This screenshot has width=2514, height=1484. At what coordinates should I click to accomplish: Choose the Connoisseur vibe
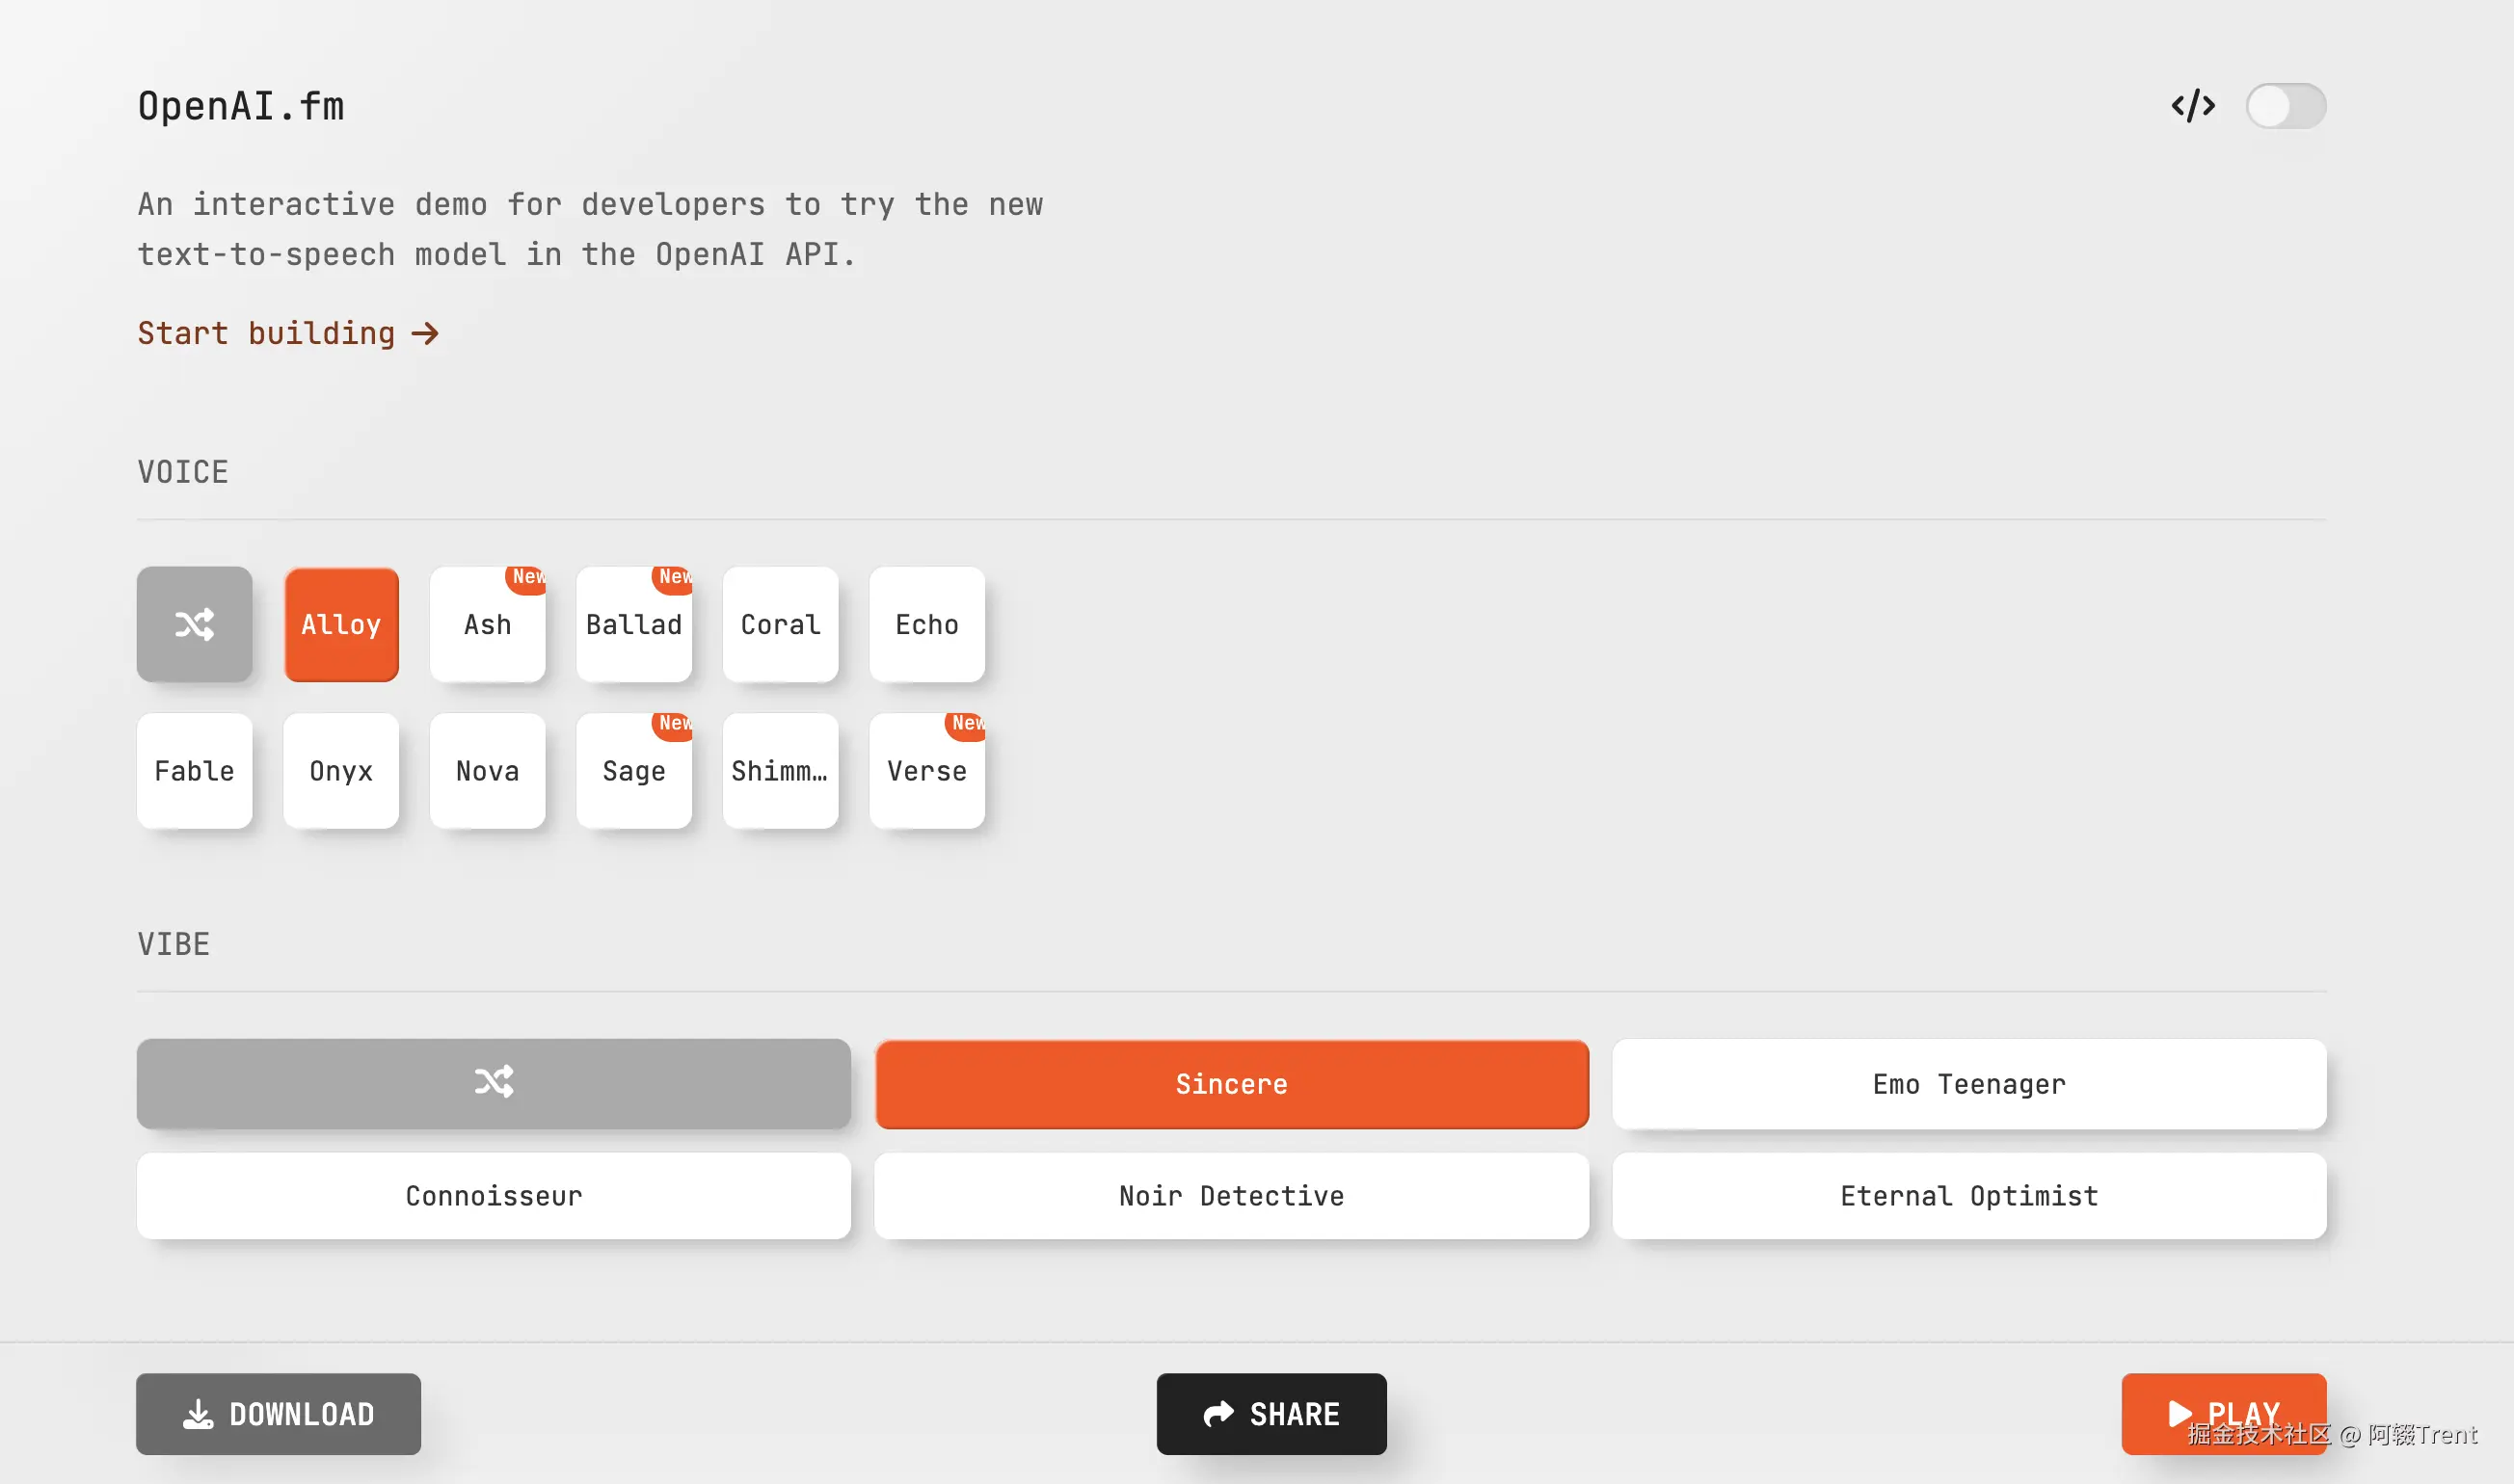[x=493, y=1195]
